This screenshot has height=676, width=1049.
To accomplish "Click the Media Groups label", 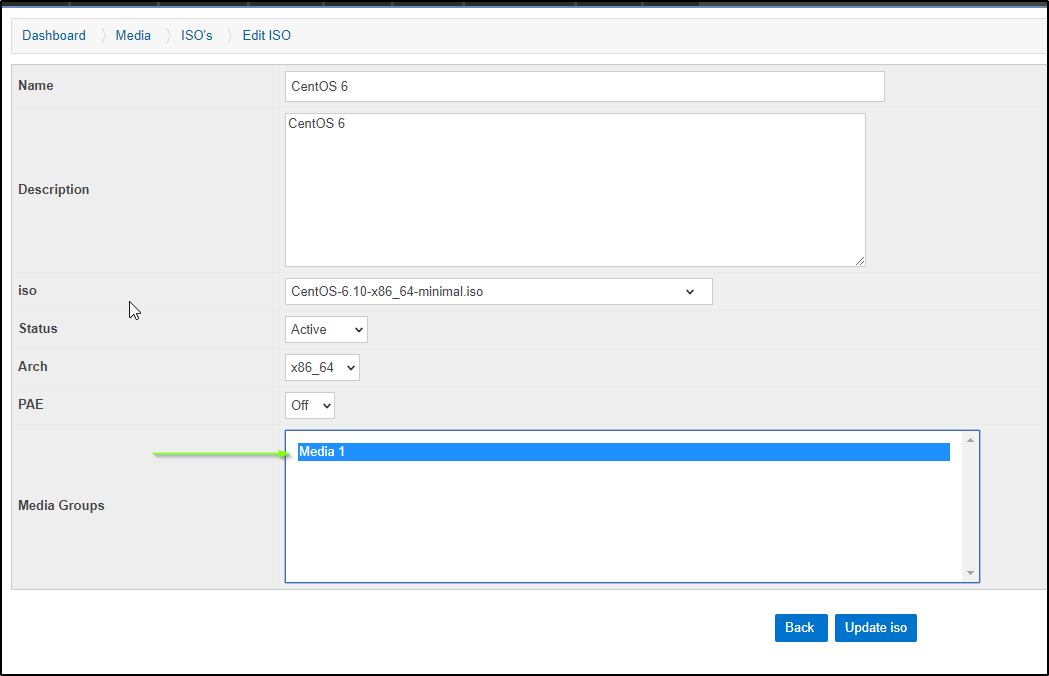I will click(x=61, y=506).
